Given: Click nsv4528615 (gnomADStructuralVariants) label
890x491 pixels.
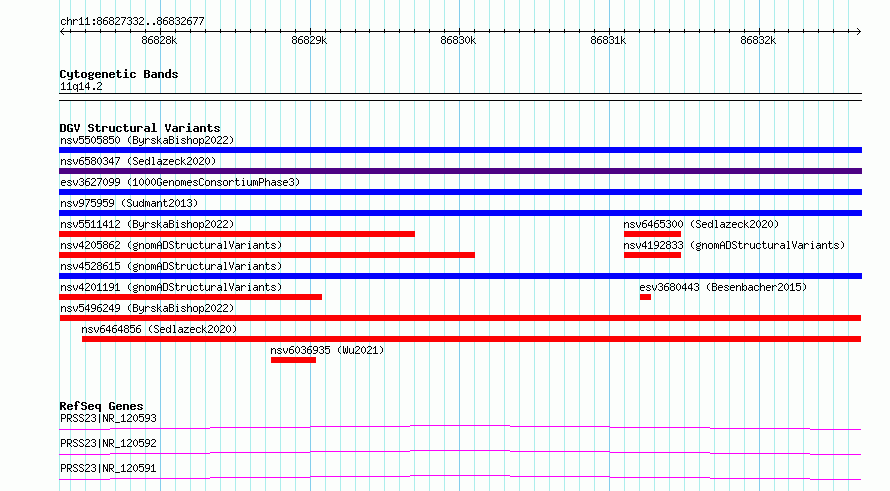Looking at the screenshot, I should [x=171, y=266].
